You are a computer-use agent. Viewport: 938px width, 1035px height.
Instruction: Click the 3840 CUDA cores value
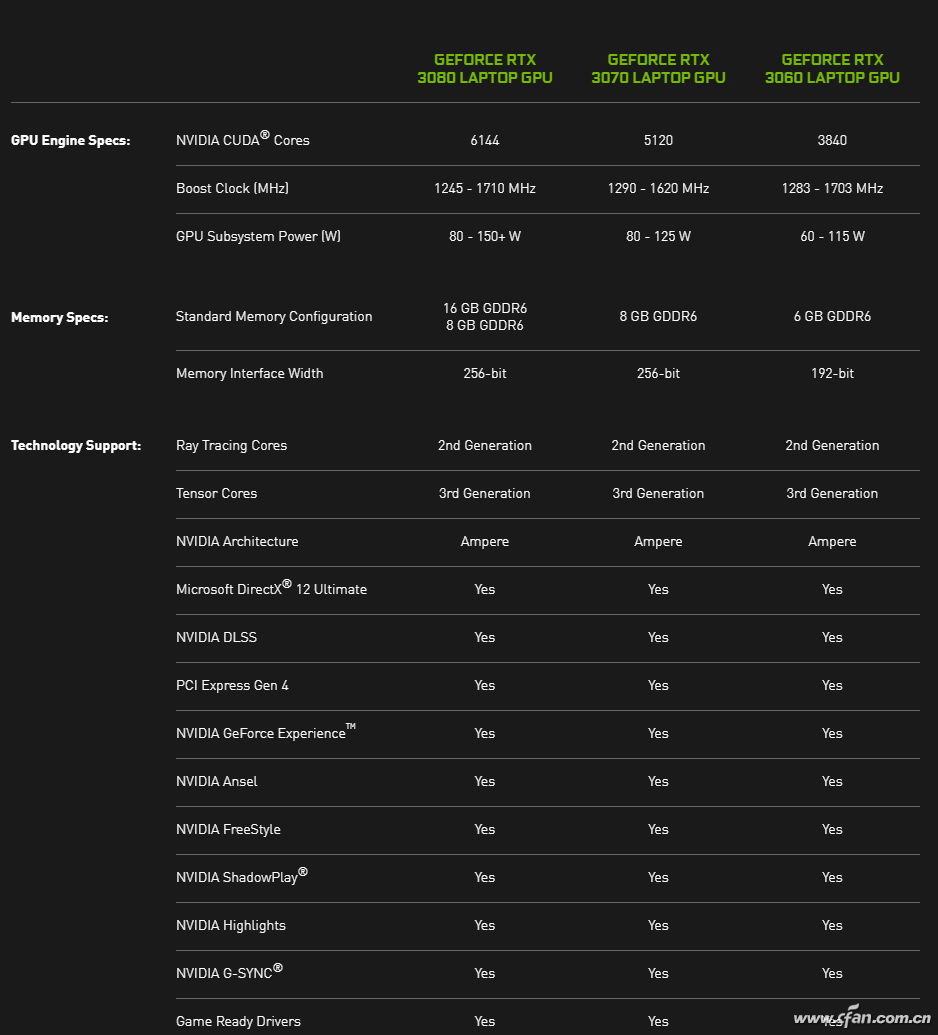(832, 140)
